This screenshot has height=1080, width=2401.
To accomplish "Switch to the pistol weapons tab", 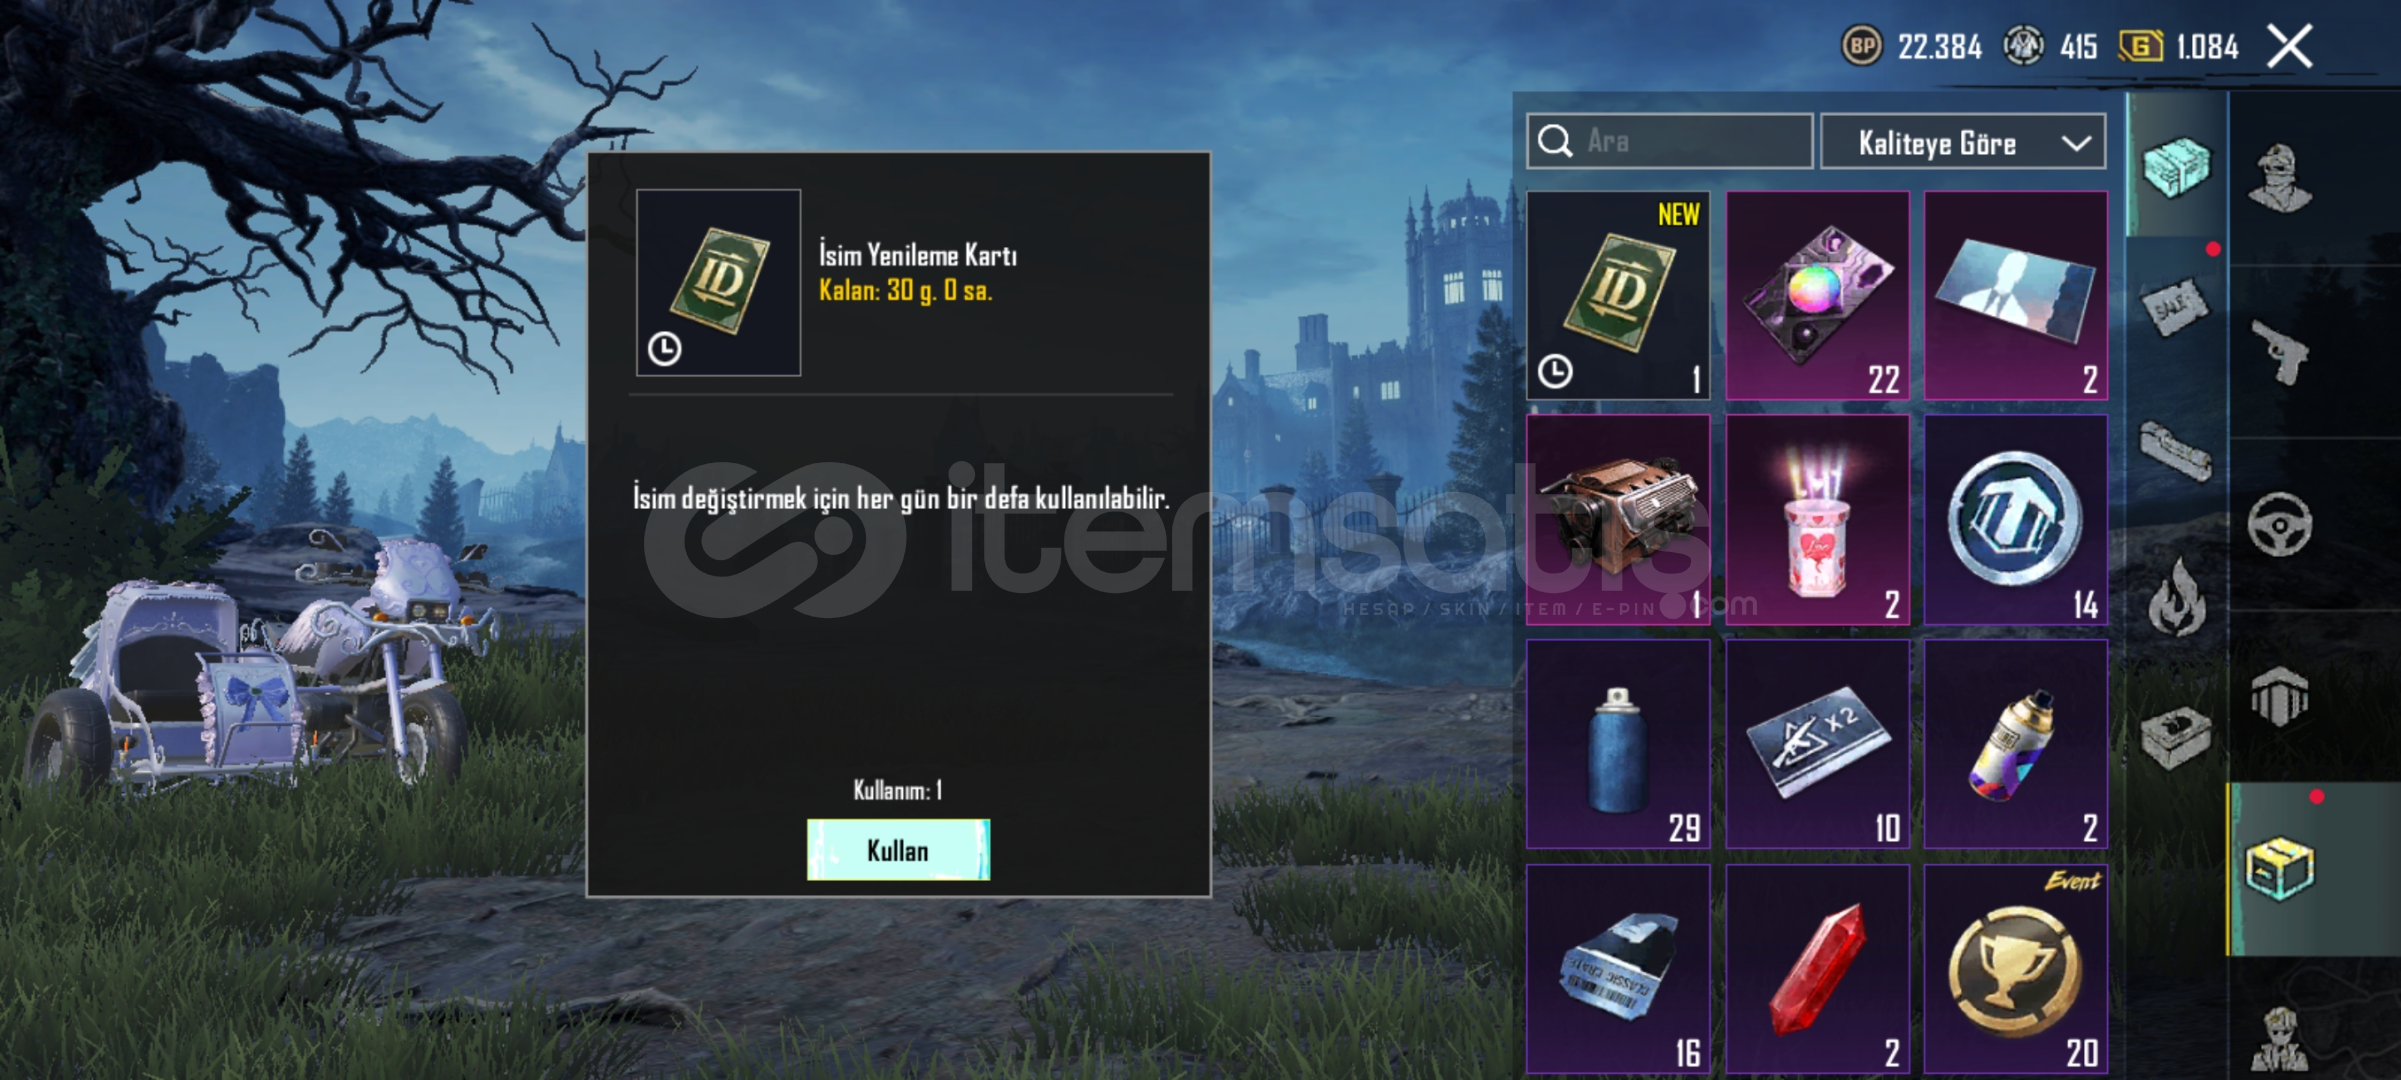I will click(x=2280, y=352).
